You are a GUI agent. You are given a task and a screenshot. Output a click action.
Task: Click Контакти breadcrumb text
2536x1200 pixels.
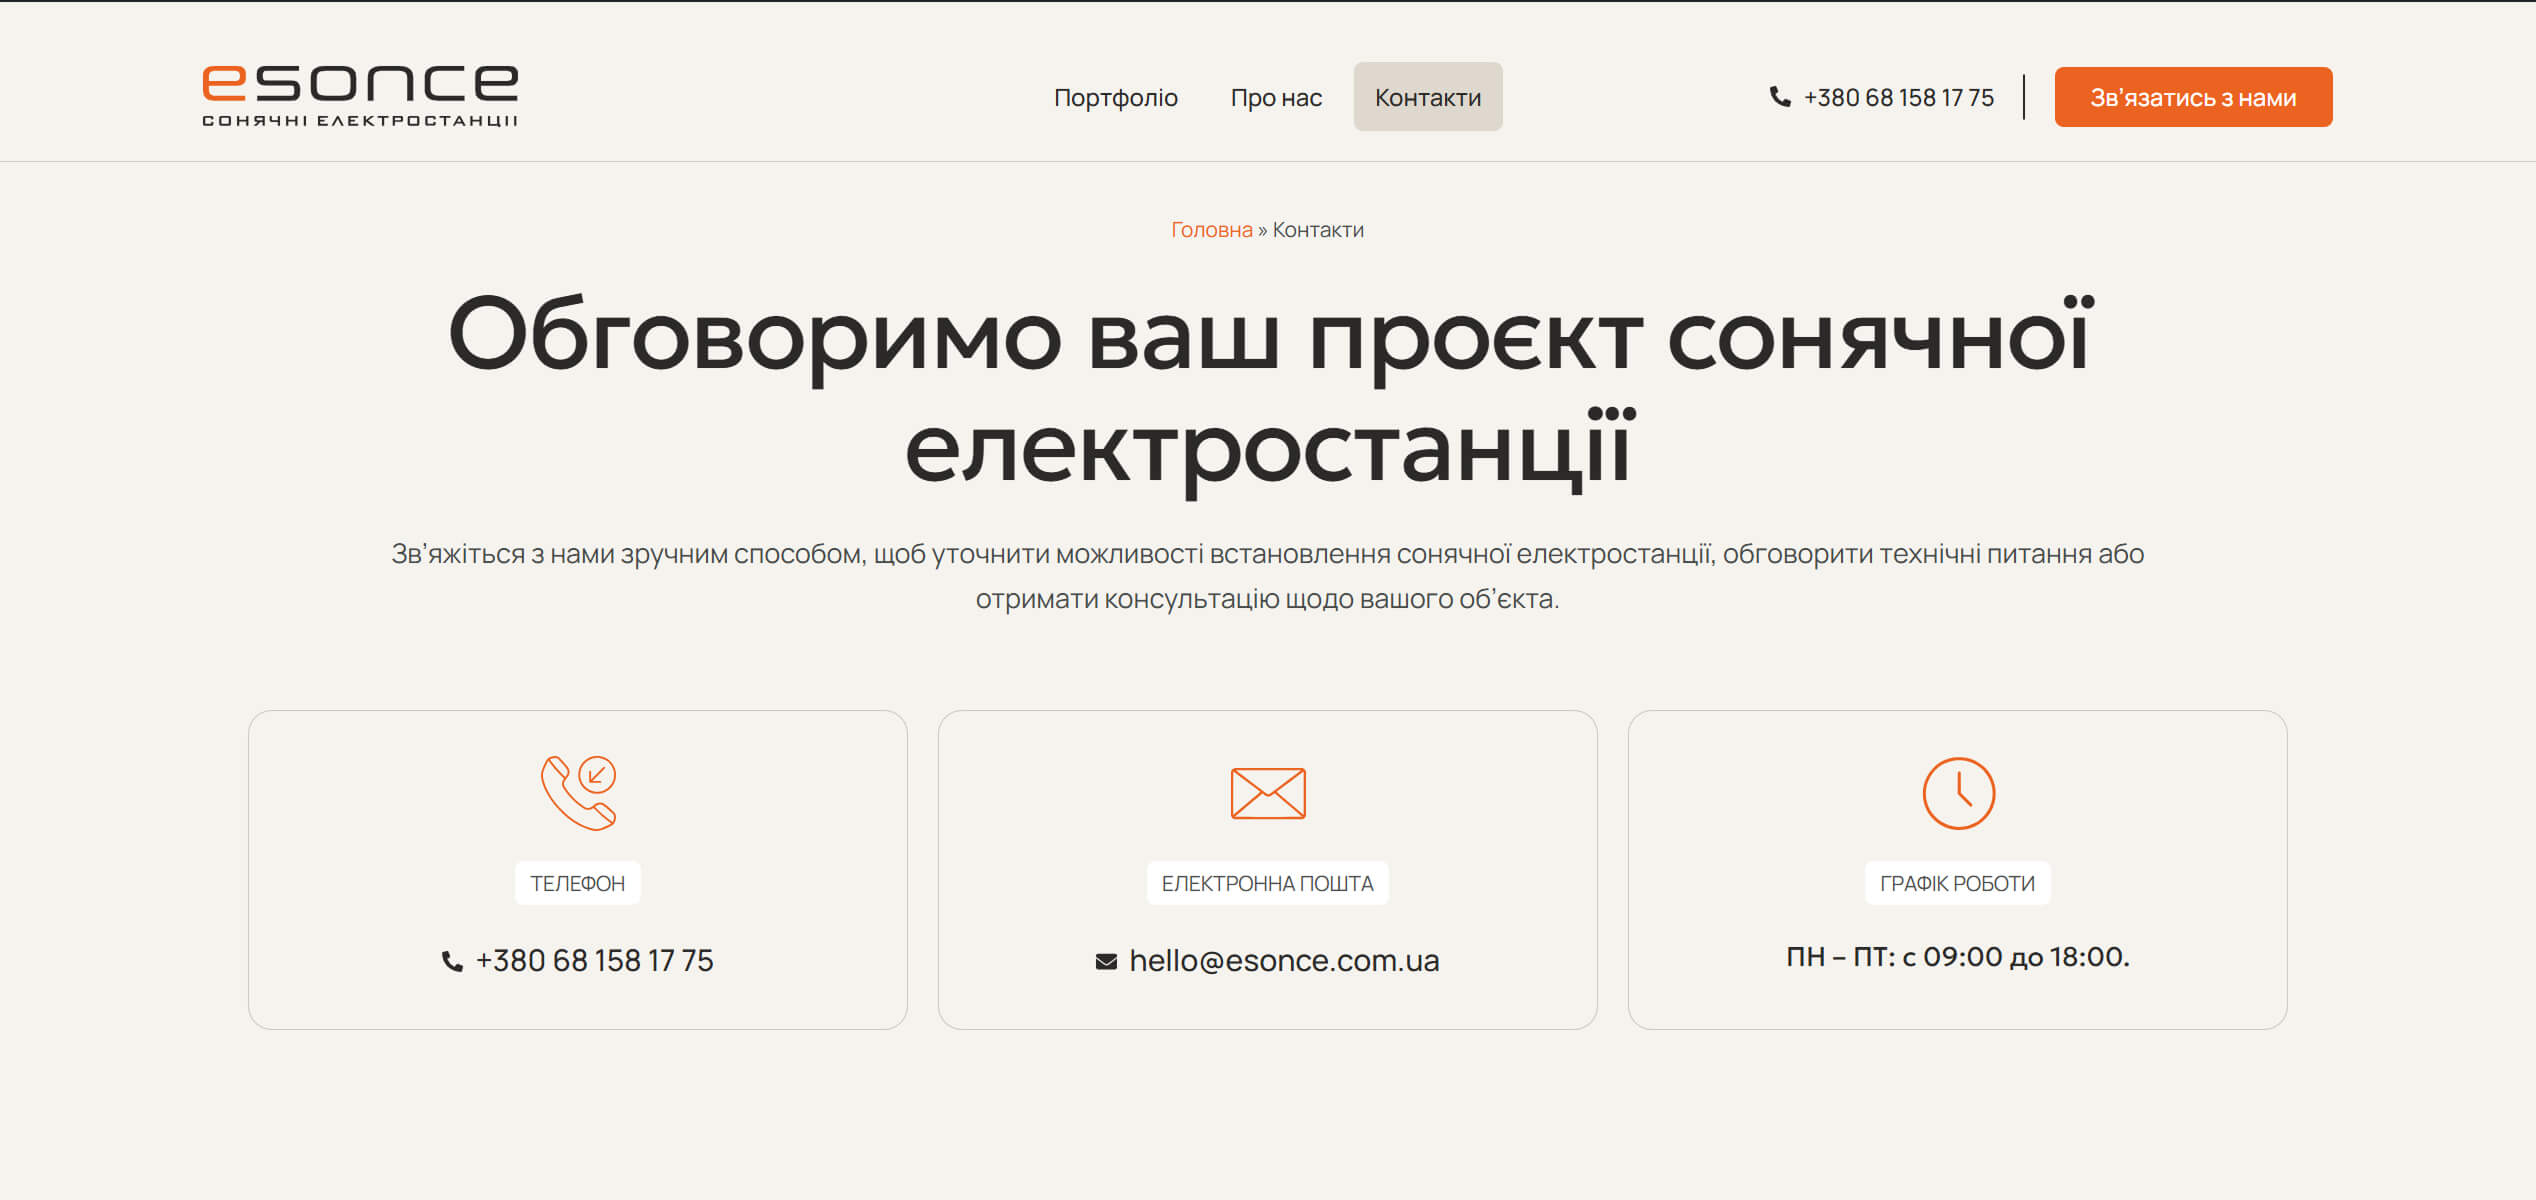point(1318,230)
